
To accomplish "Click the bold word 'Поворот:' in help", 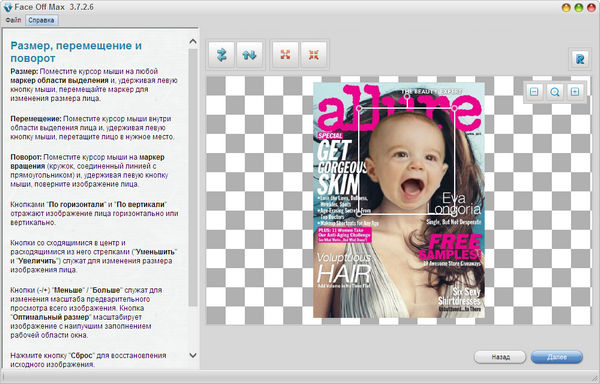I will [26, 157].
